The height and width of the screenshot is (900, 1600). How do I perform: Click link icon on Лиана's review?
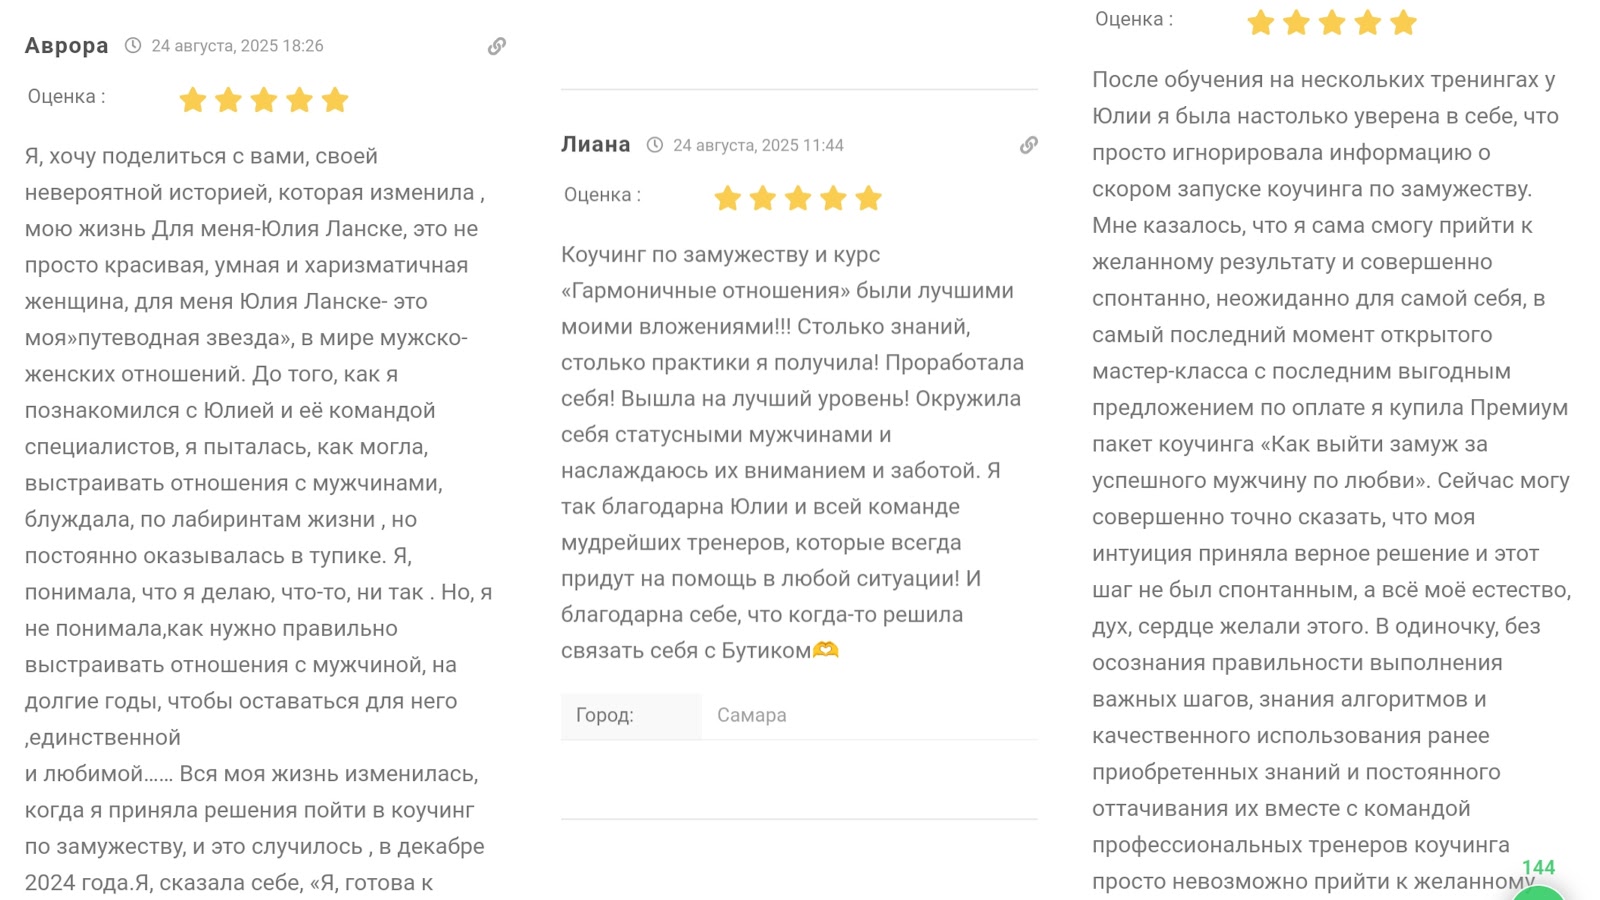(x=1028, y=145)
